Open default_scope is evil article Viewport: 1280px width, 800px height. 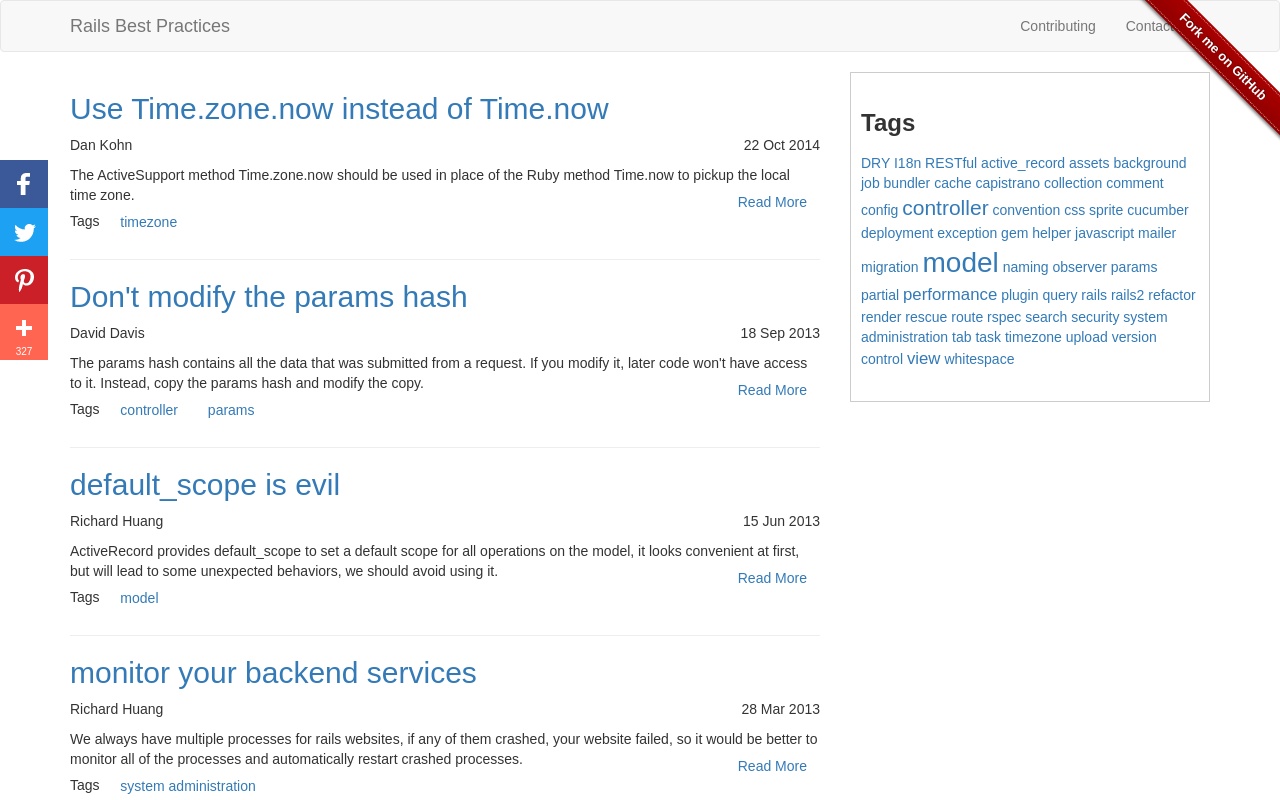coord(205,485)
